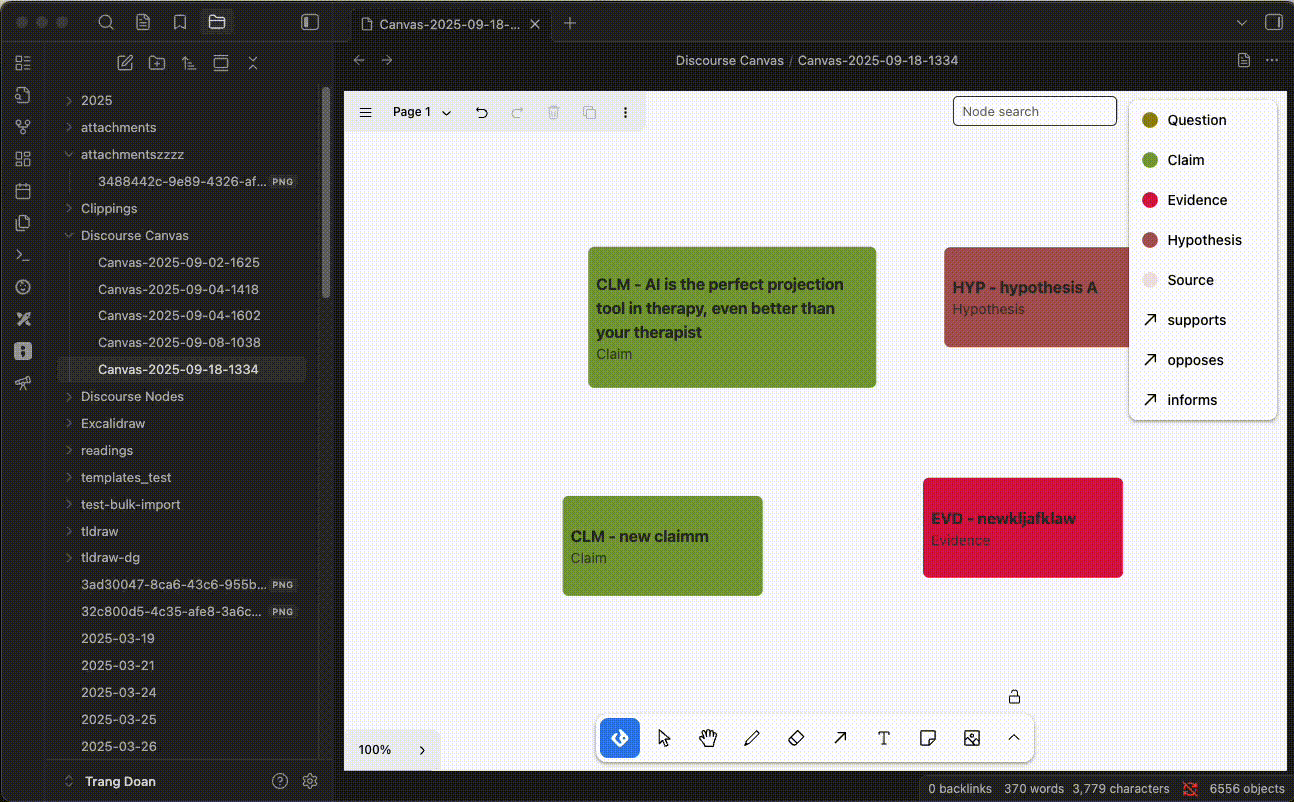
Task: Open file Canvas-2025-09-02-1625
Action: pos(178,262)
